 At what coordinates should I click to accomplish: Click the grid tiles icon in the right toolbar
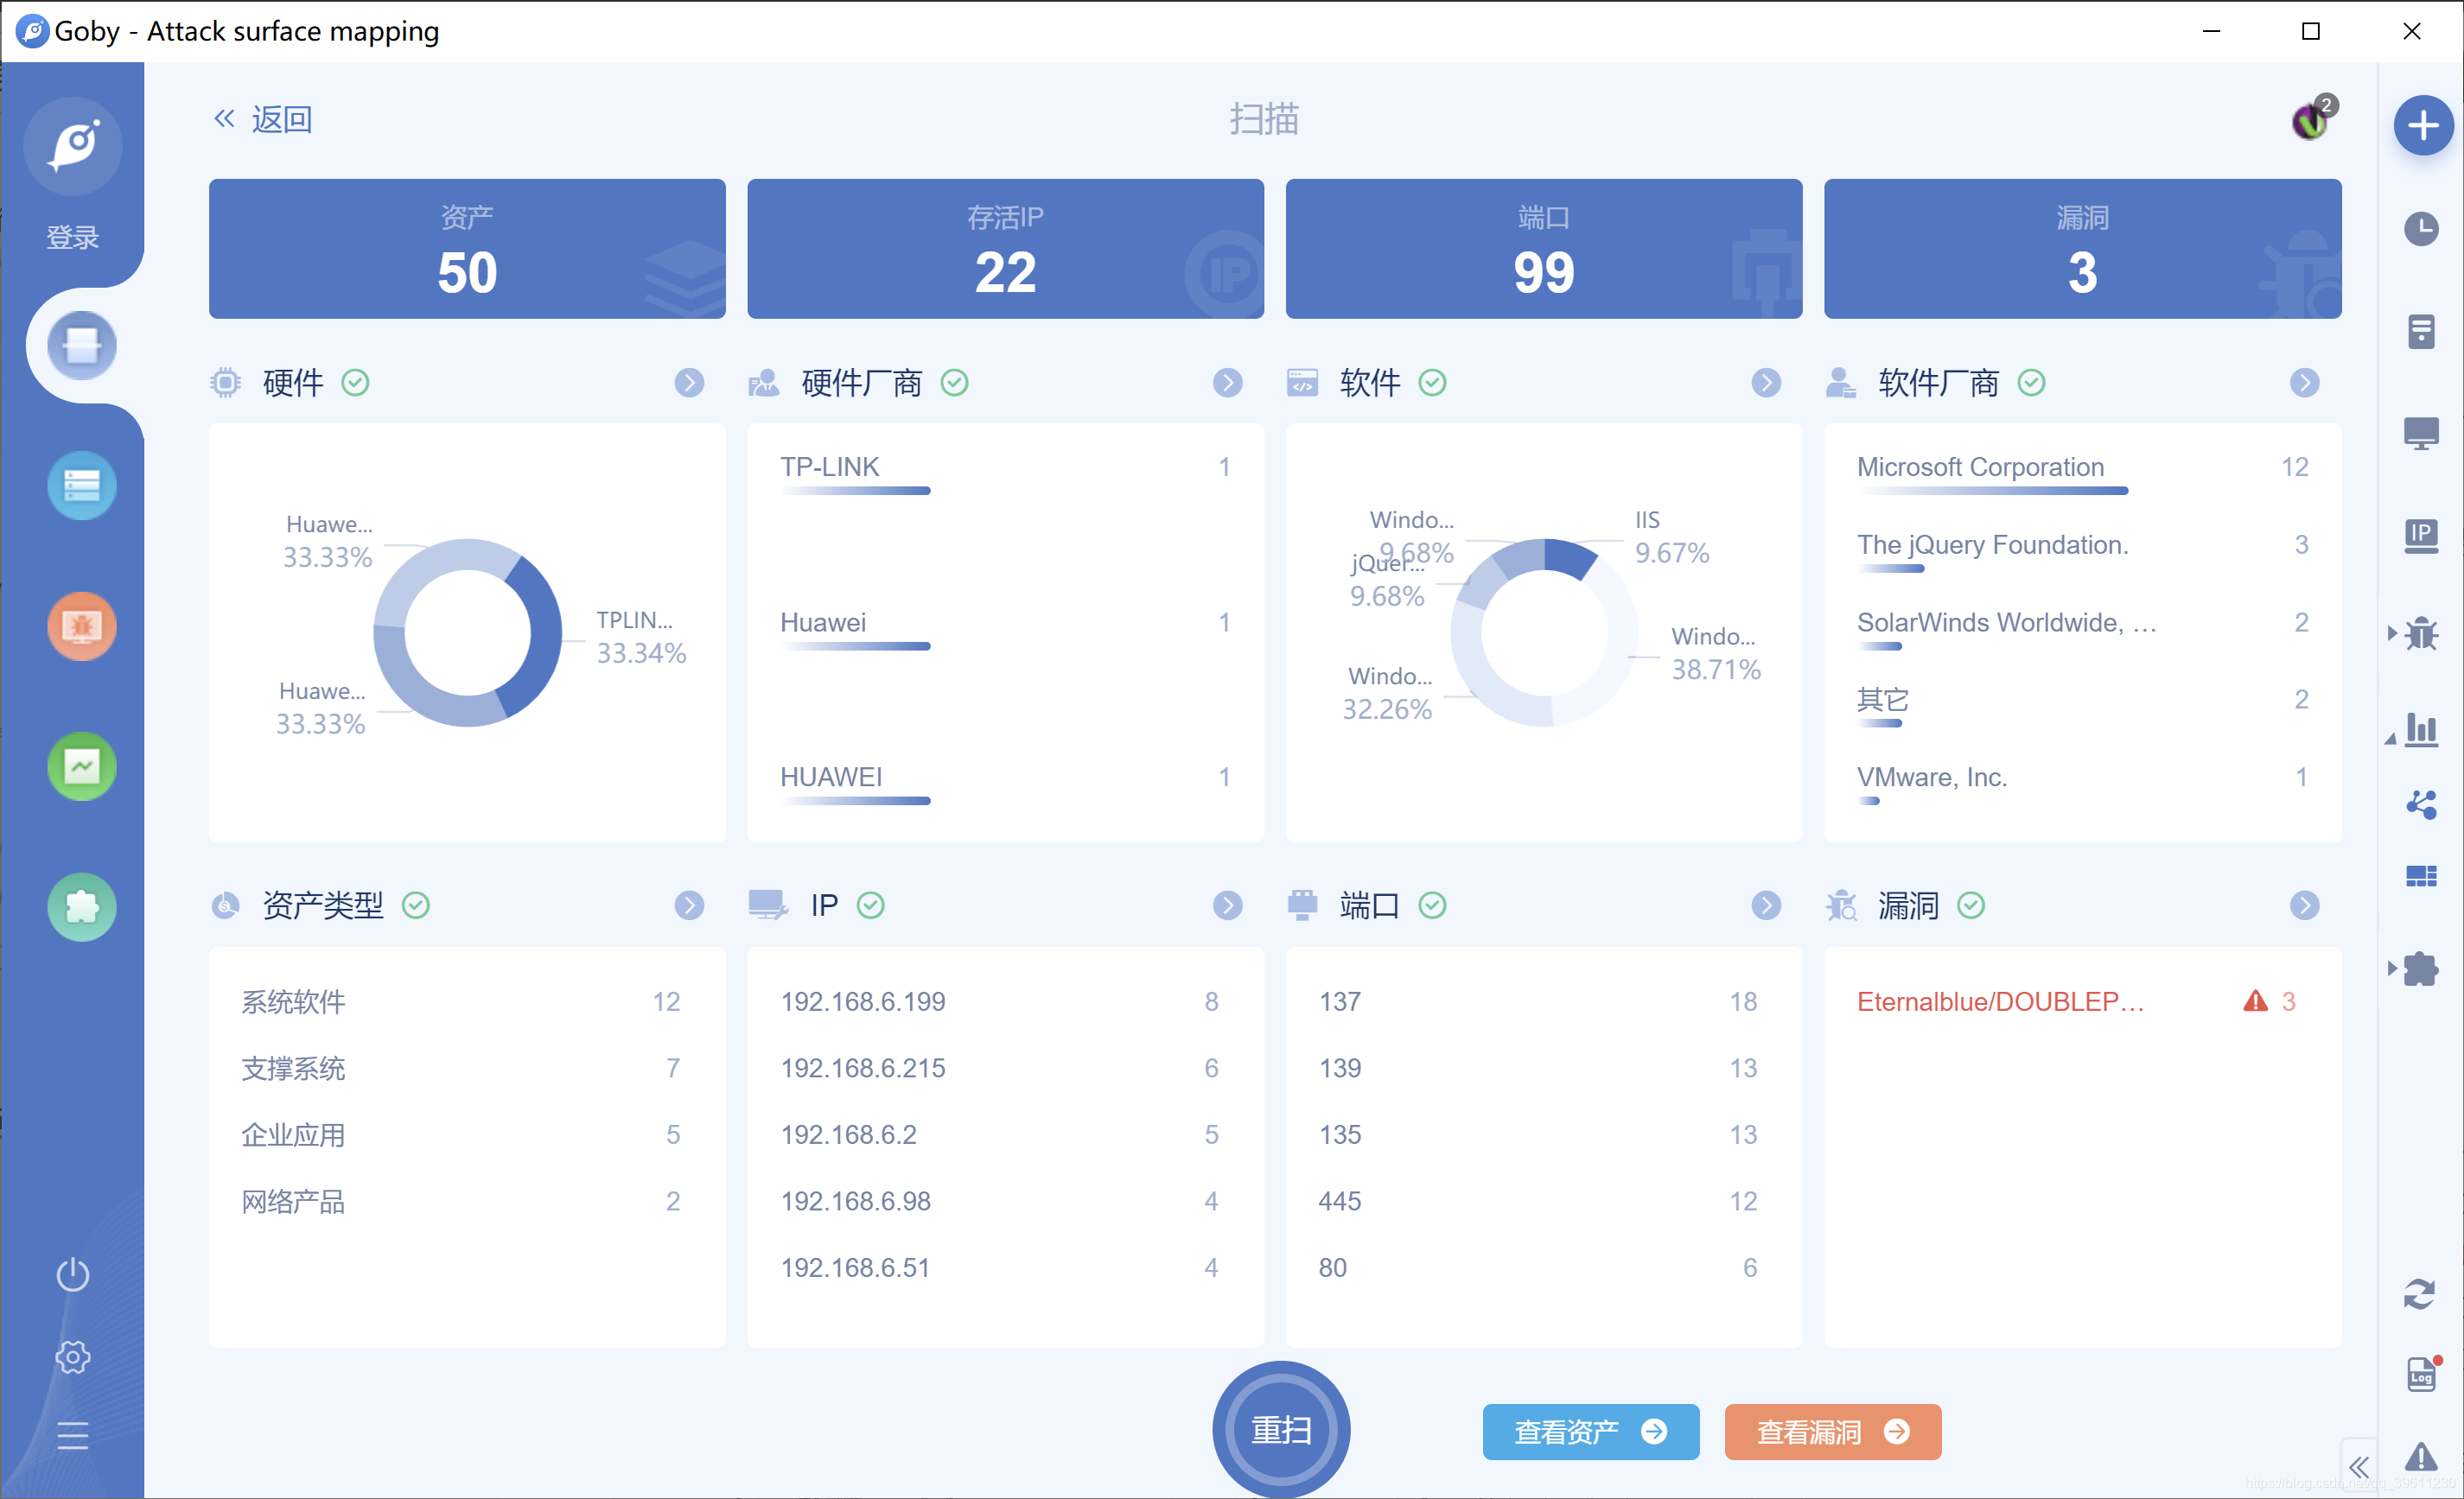pos(2421,877)
